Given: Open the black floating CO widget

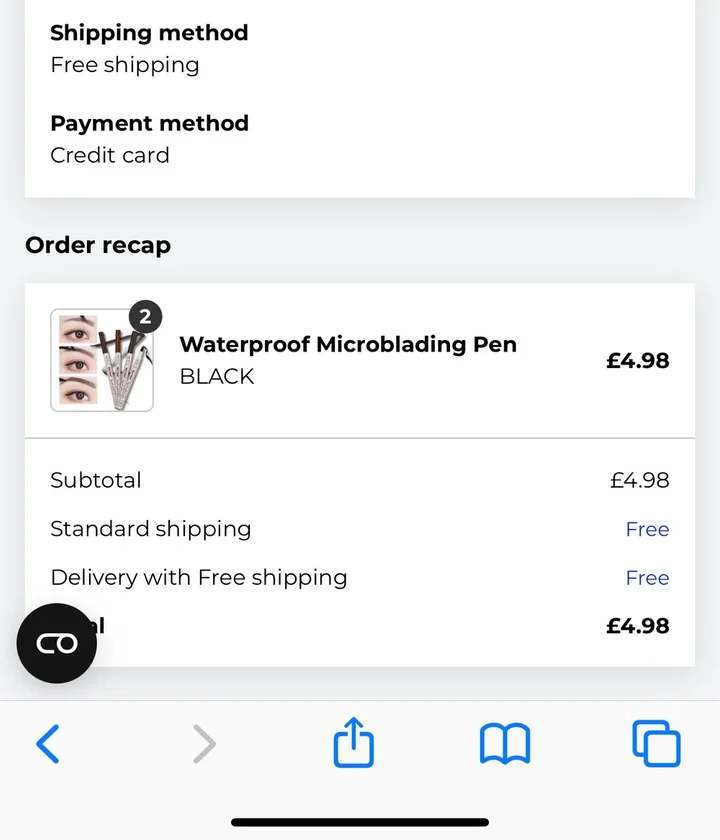Looking at the screenshot, I should (x=57, y=643).
